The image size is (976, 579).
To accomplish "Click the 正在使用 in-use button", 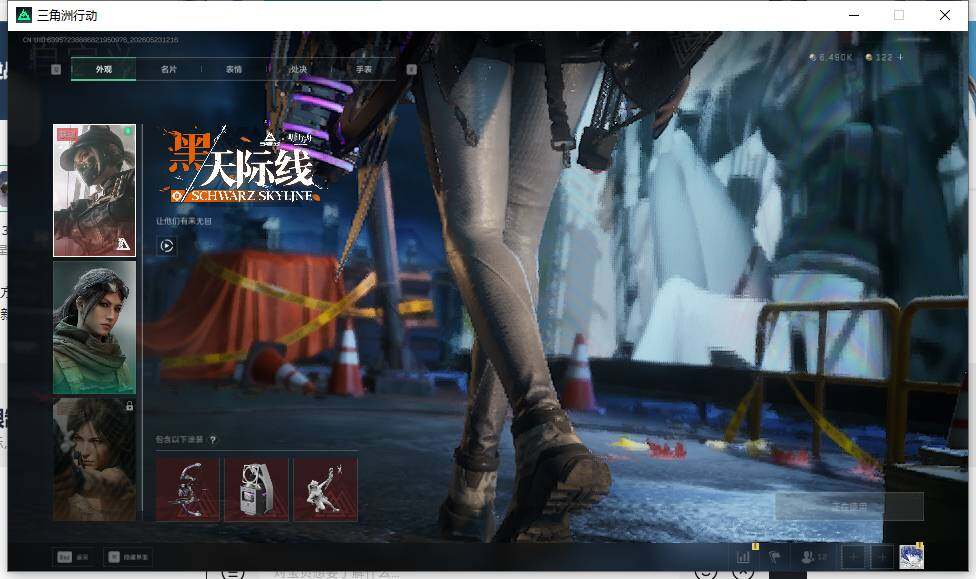I will point(849,507).
